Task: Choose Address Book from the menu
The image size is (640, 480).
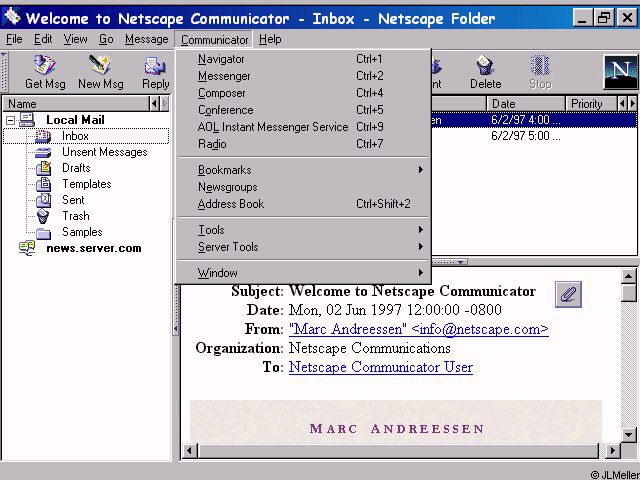Action: click(304, 204)
